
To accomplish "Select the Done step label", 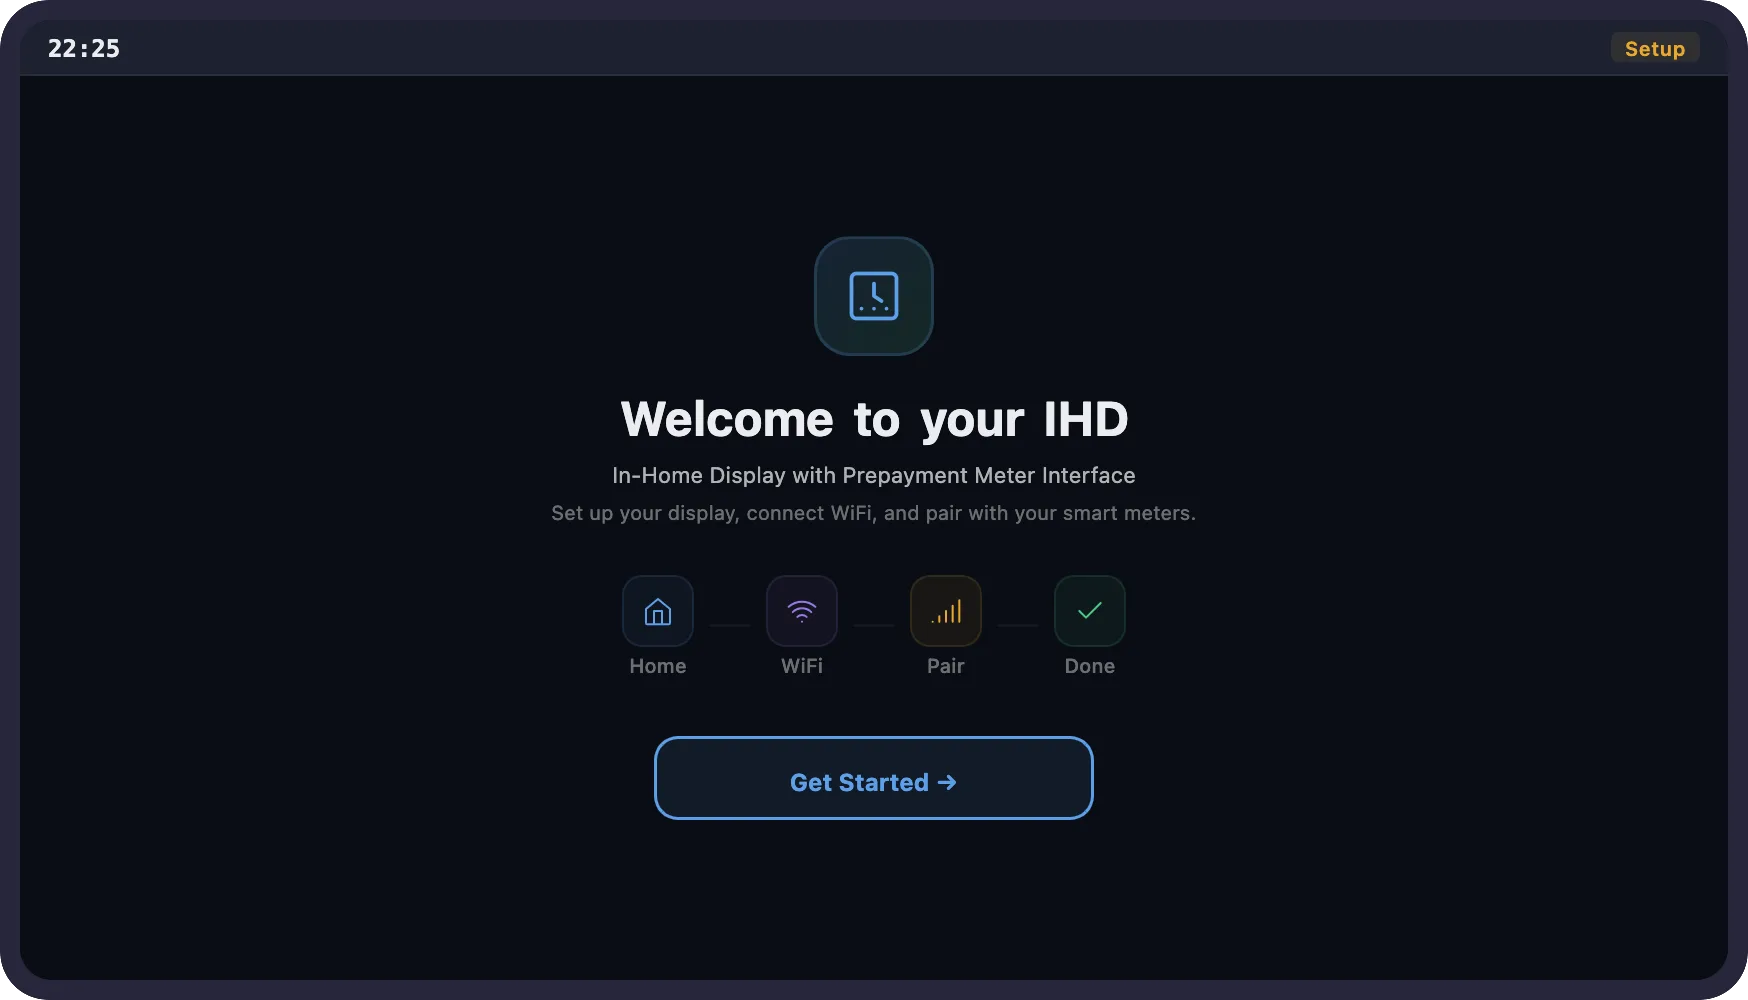I will pos(1089,666).
